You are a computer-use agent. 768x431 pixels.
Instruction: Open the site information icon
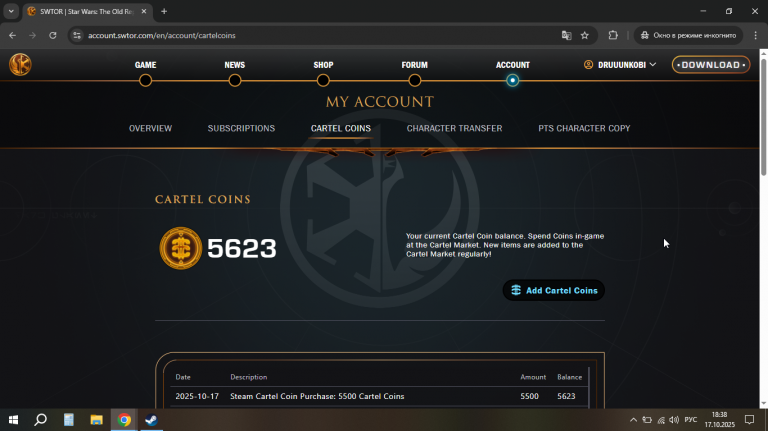(77, 35)
